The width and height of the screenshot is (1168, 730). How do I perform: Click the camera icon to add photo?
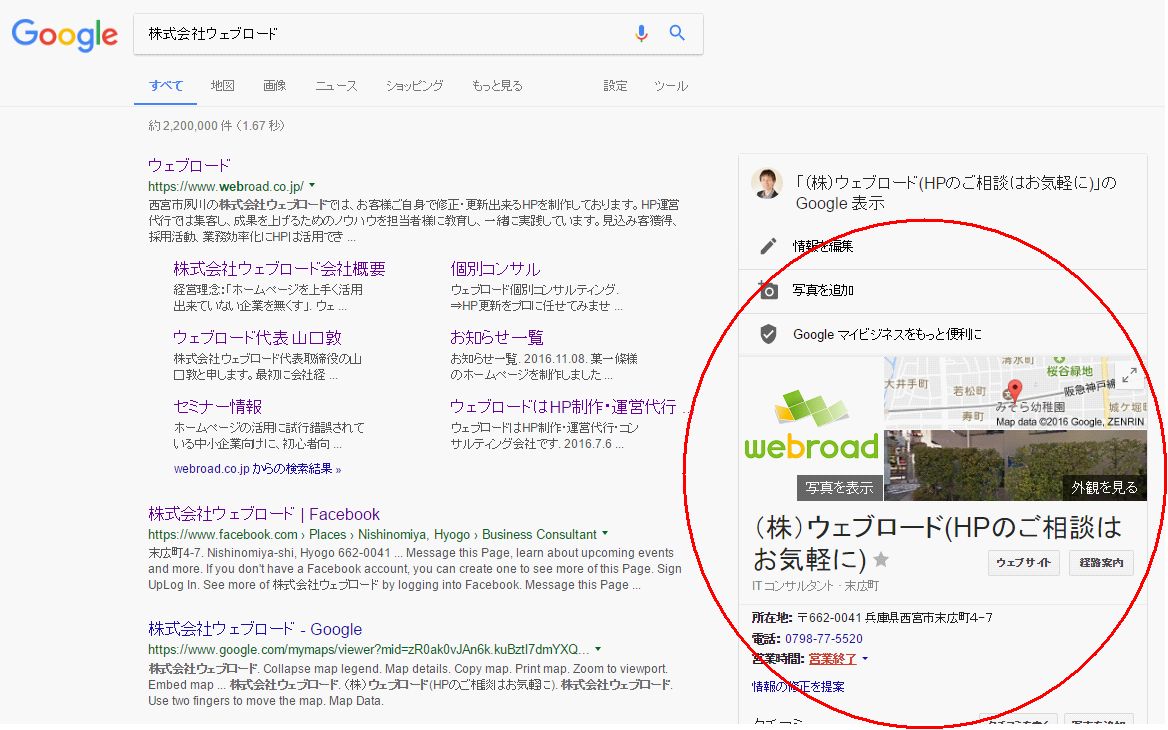pos(768,290)
